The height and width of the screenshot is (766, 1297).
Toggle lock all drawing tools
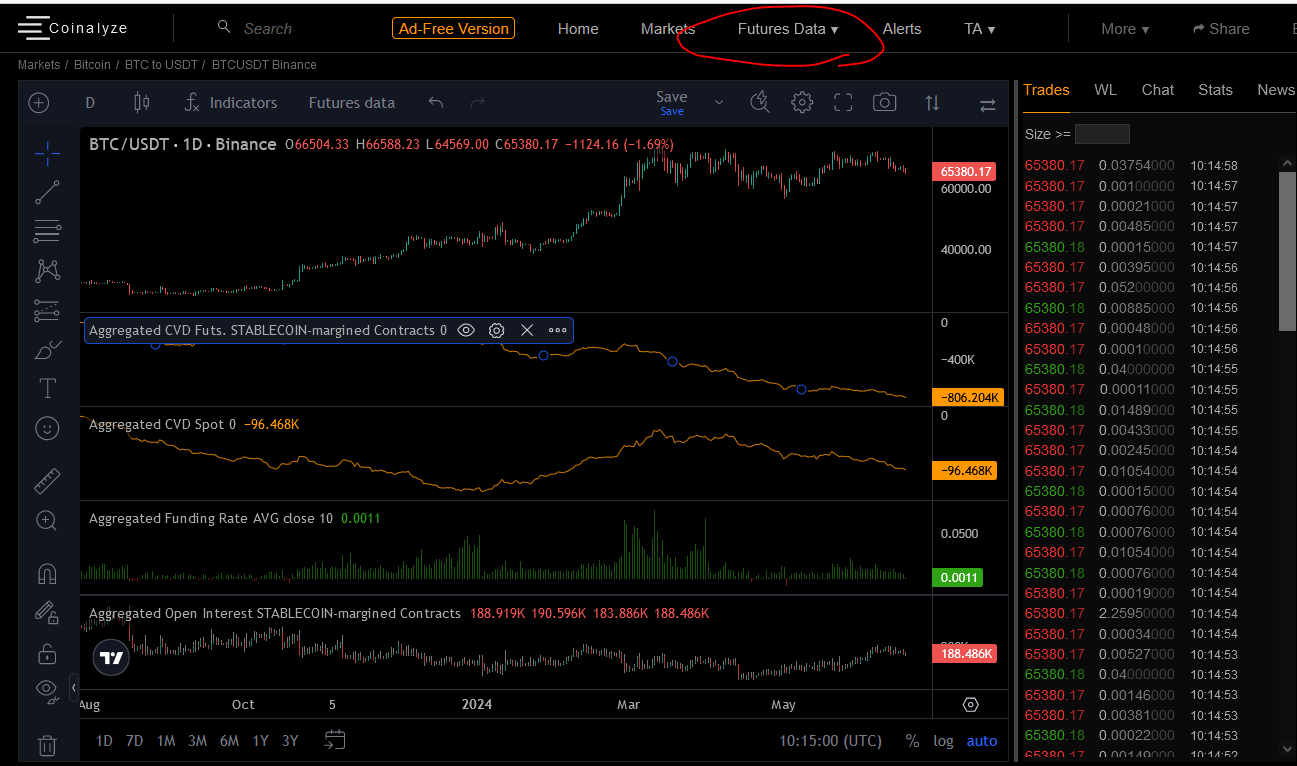(x=47, y=652)
